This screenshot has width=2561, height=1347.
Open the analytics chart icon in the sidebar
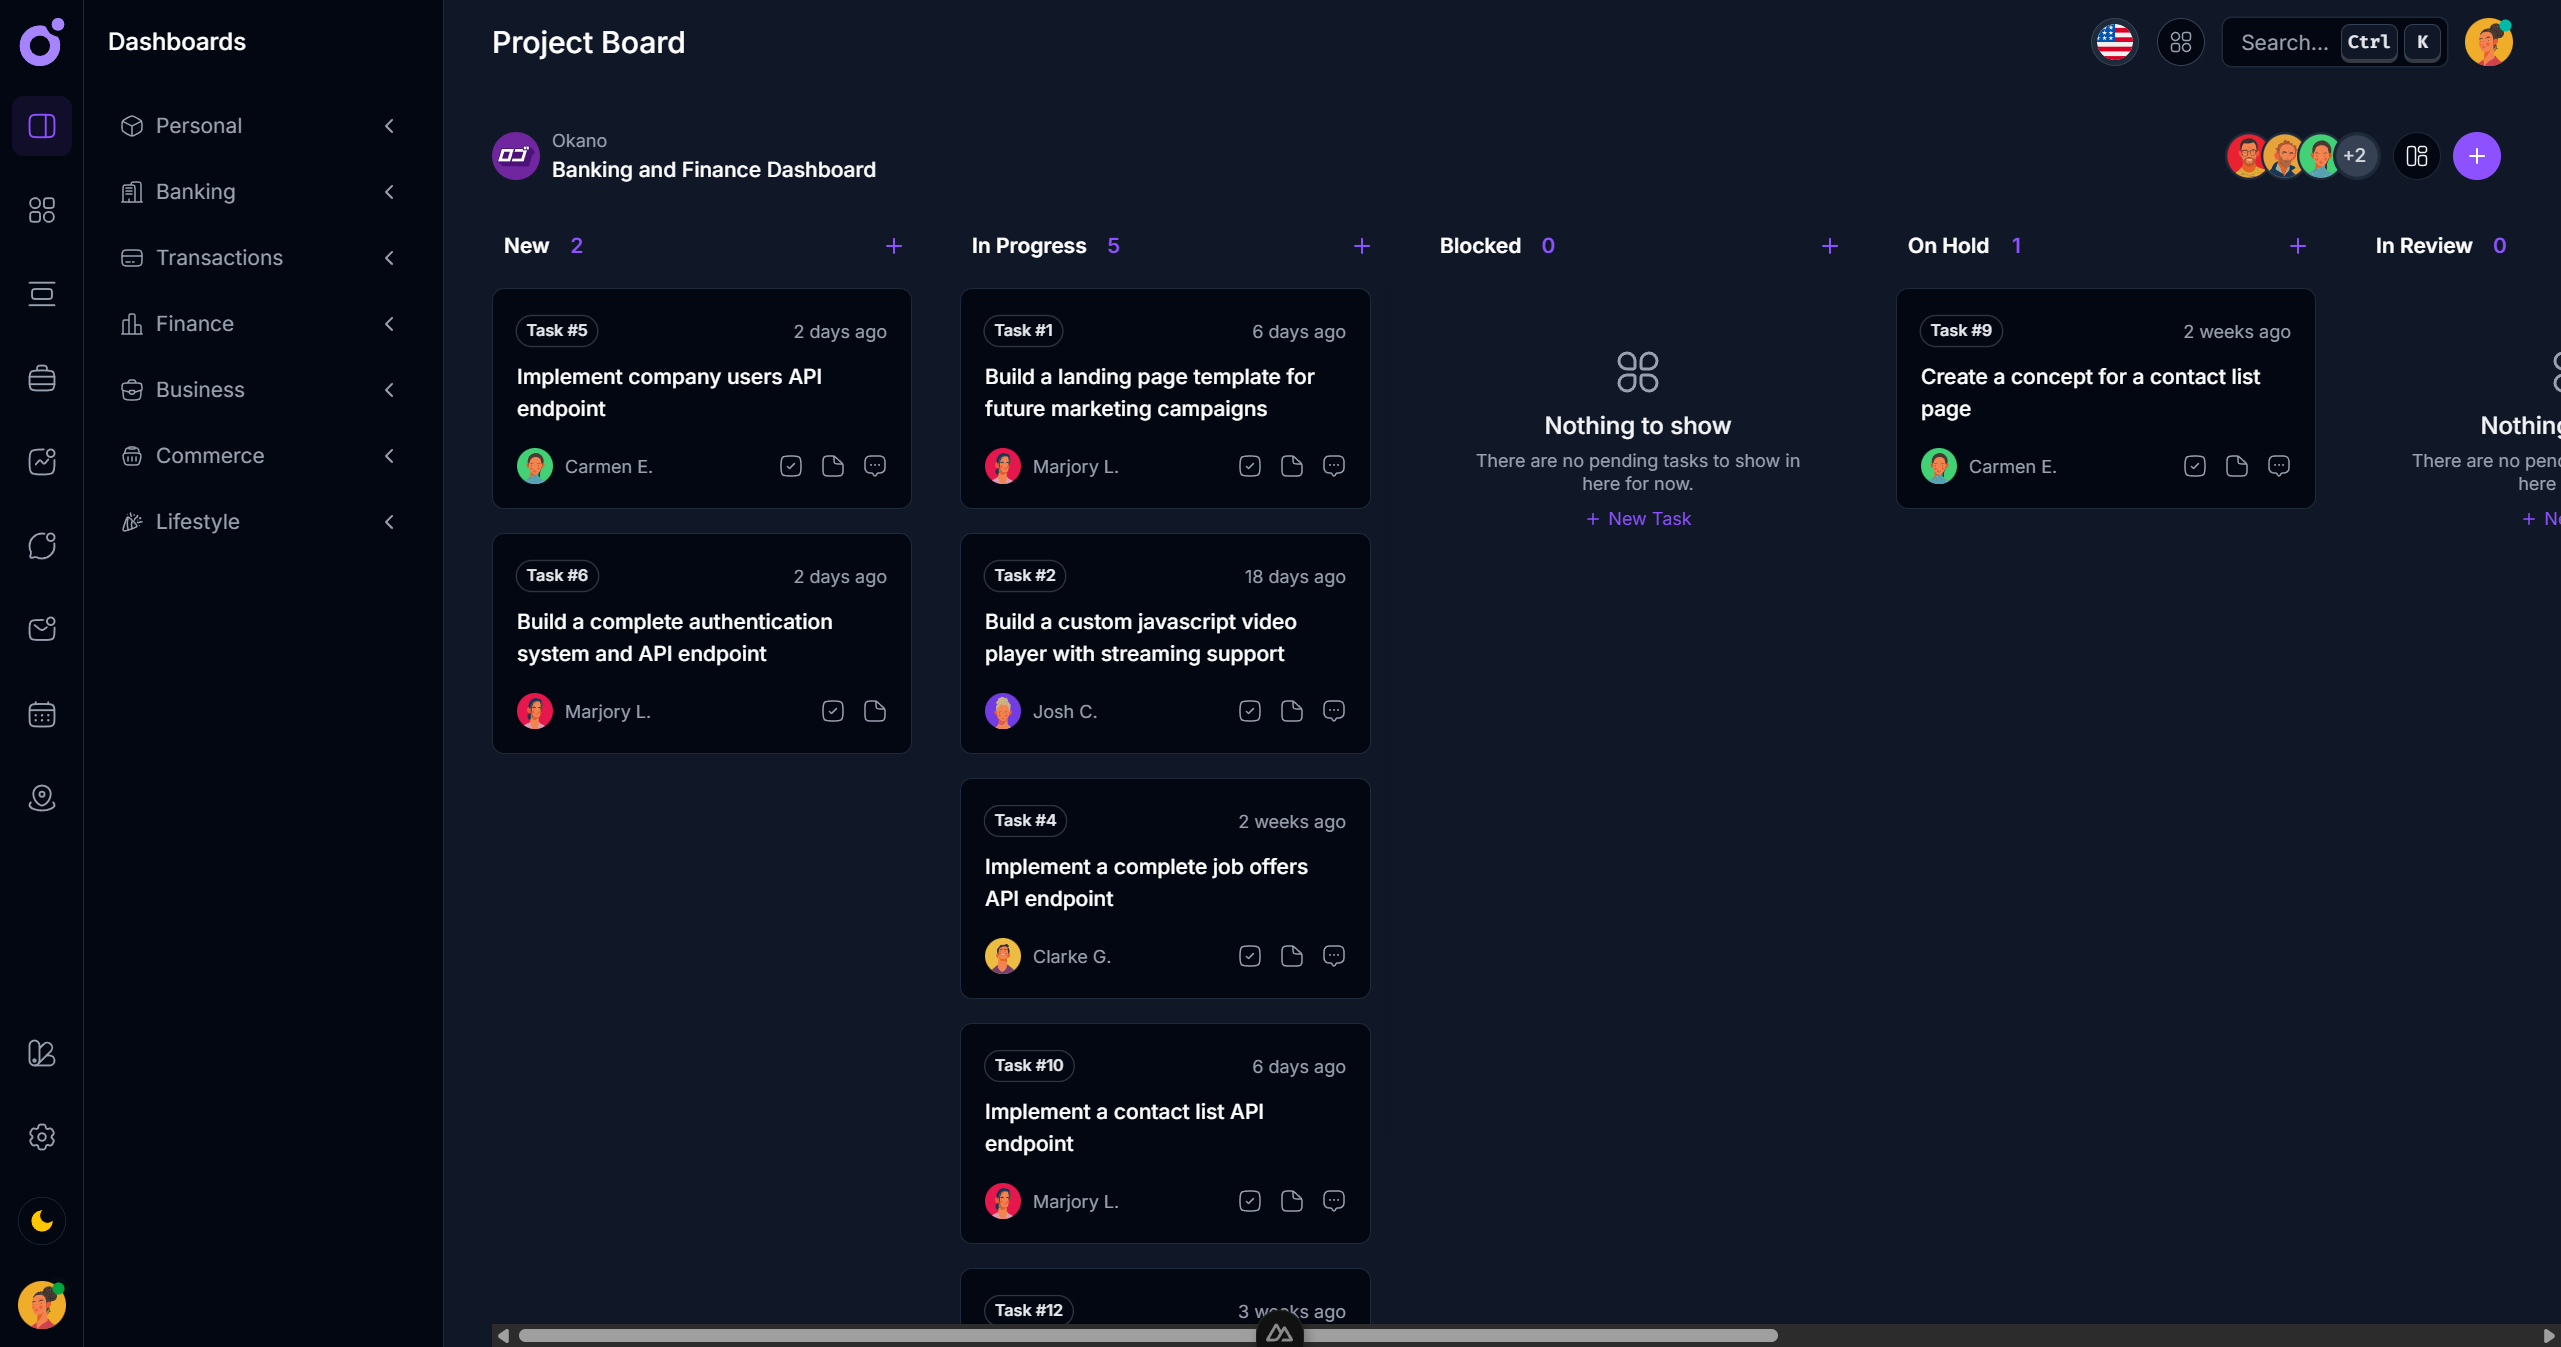[x=41, y=461]
